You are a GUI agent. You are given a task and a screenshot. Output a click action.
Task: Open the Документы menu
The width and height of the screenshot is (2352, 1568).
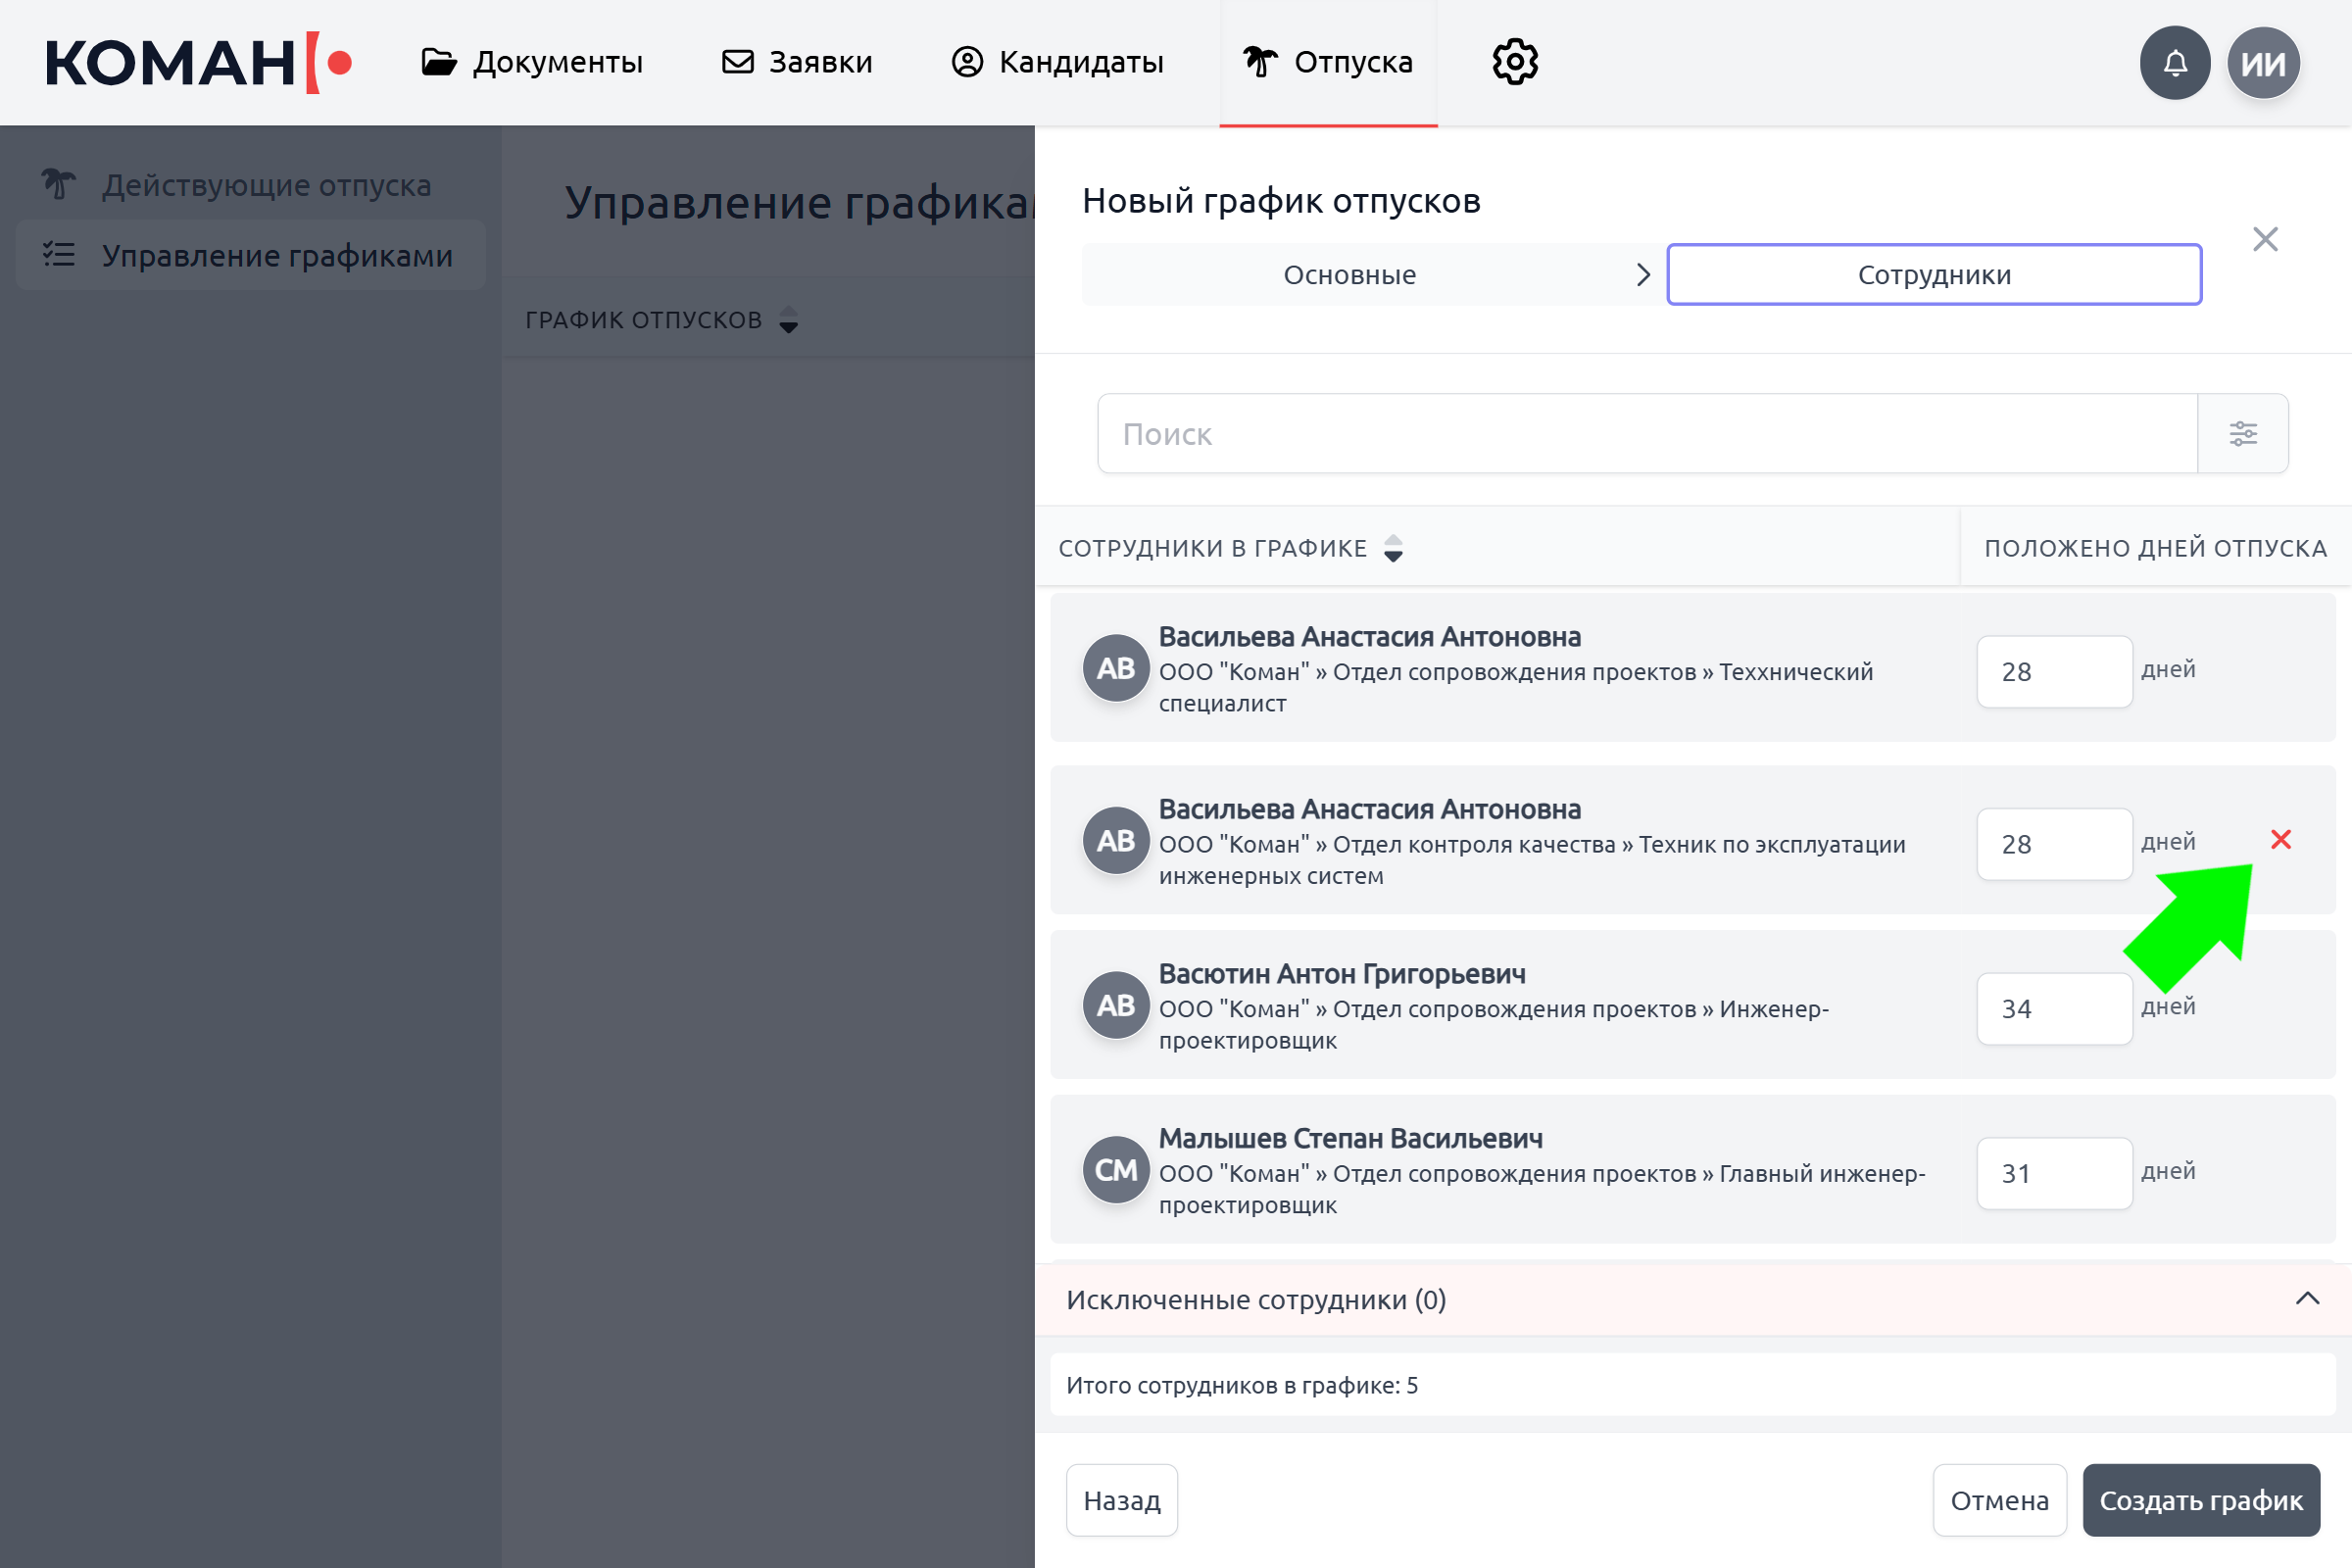(x=532, y=63)
